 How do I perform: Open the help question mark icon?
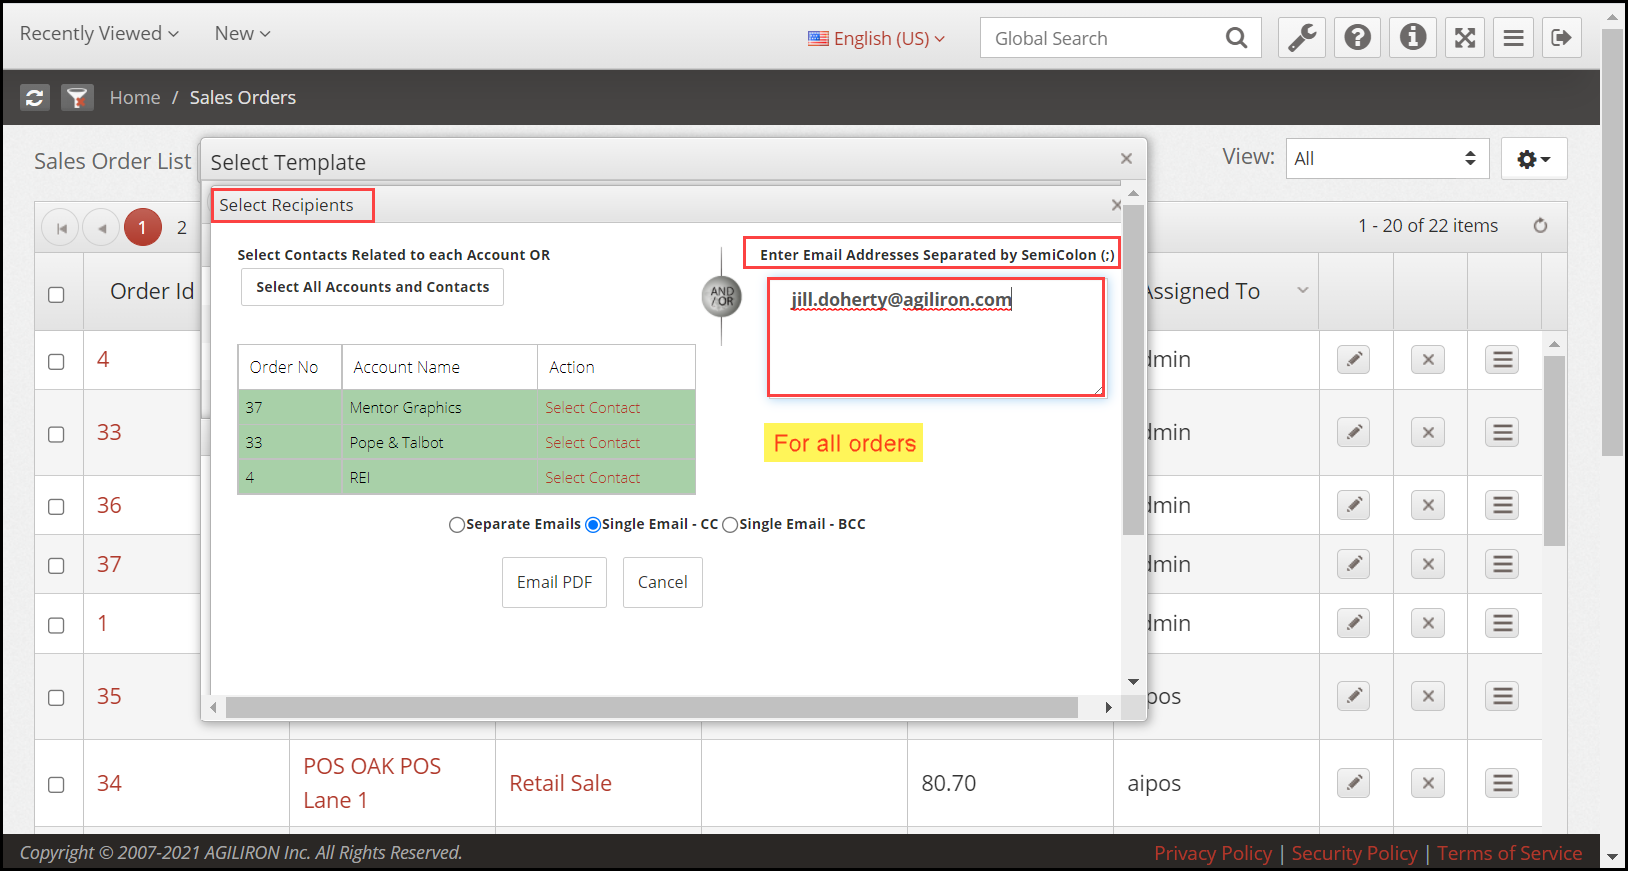[1357, 38]
